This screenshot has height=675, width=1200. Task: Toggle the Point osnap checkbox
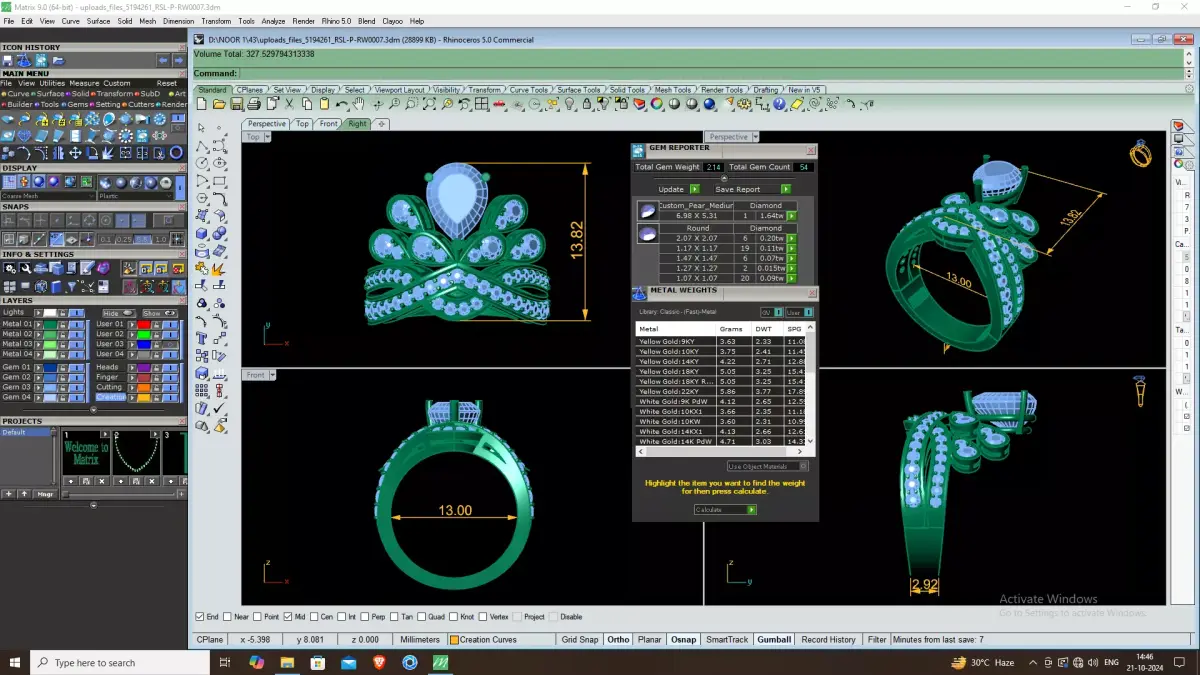258,617
